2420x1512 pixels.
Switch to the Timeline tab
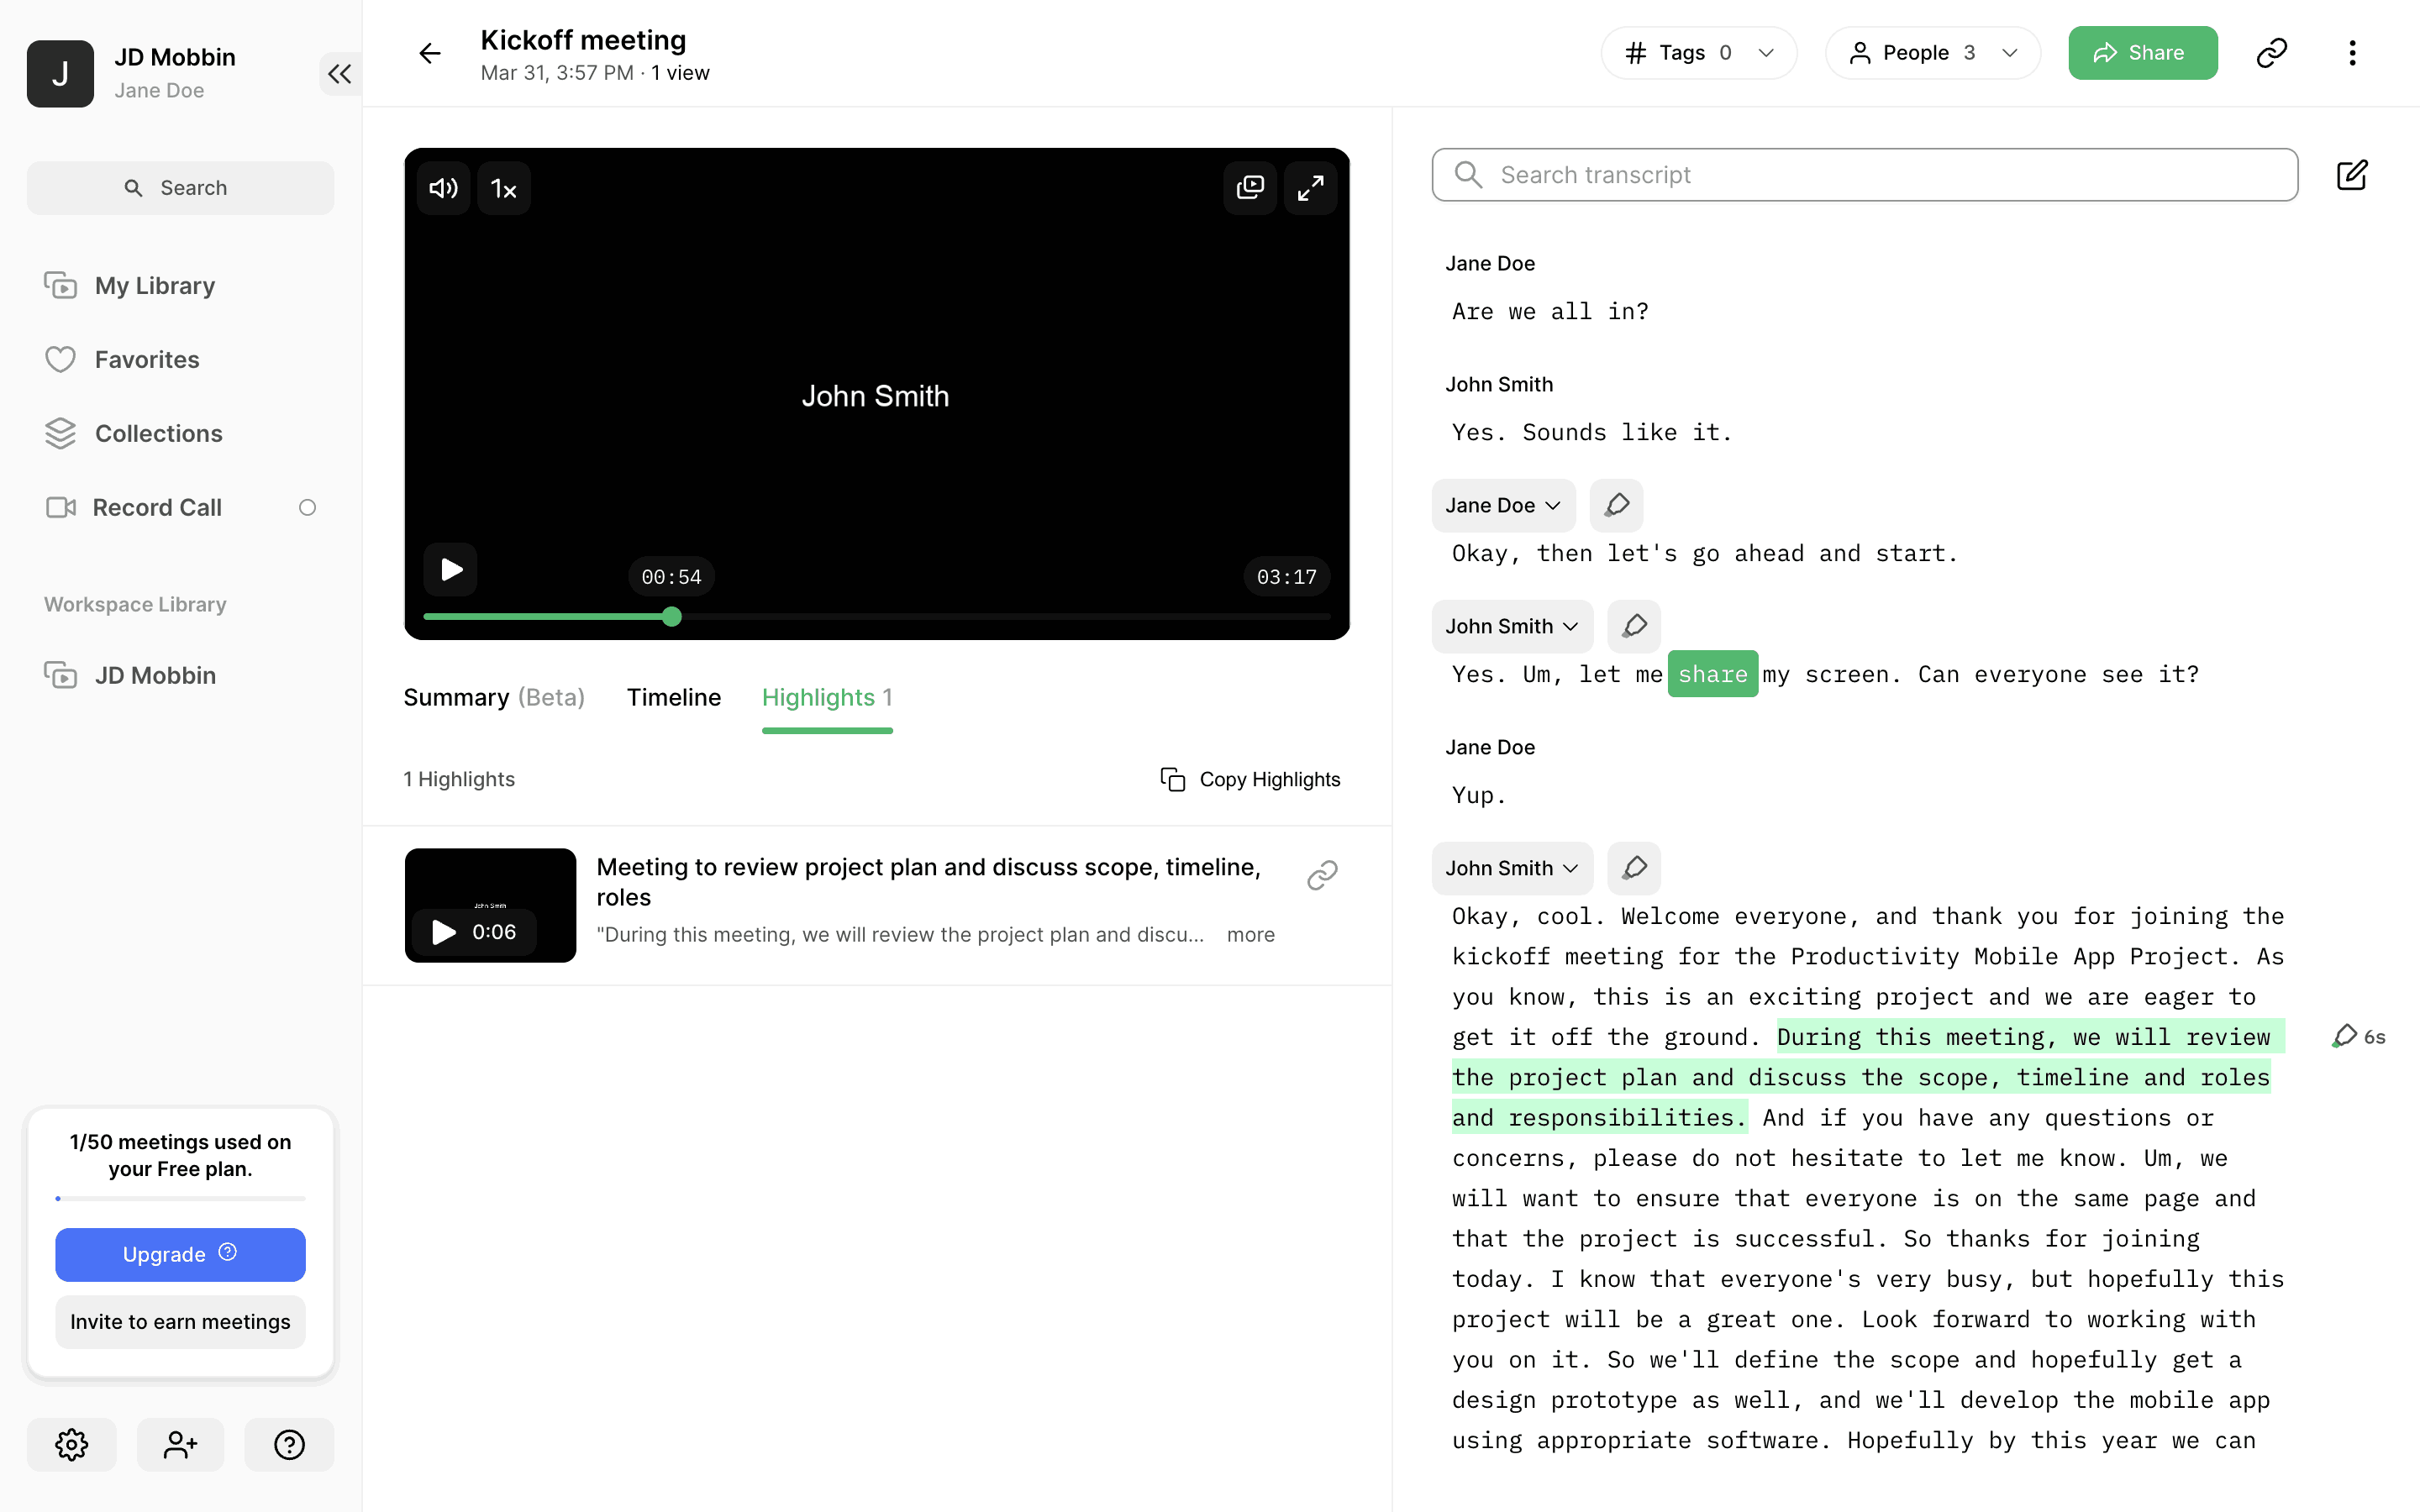pos(673,697)
